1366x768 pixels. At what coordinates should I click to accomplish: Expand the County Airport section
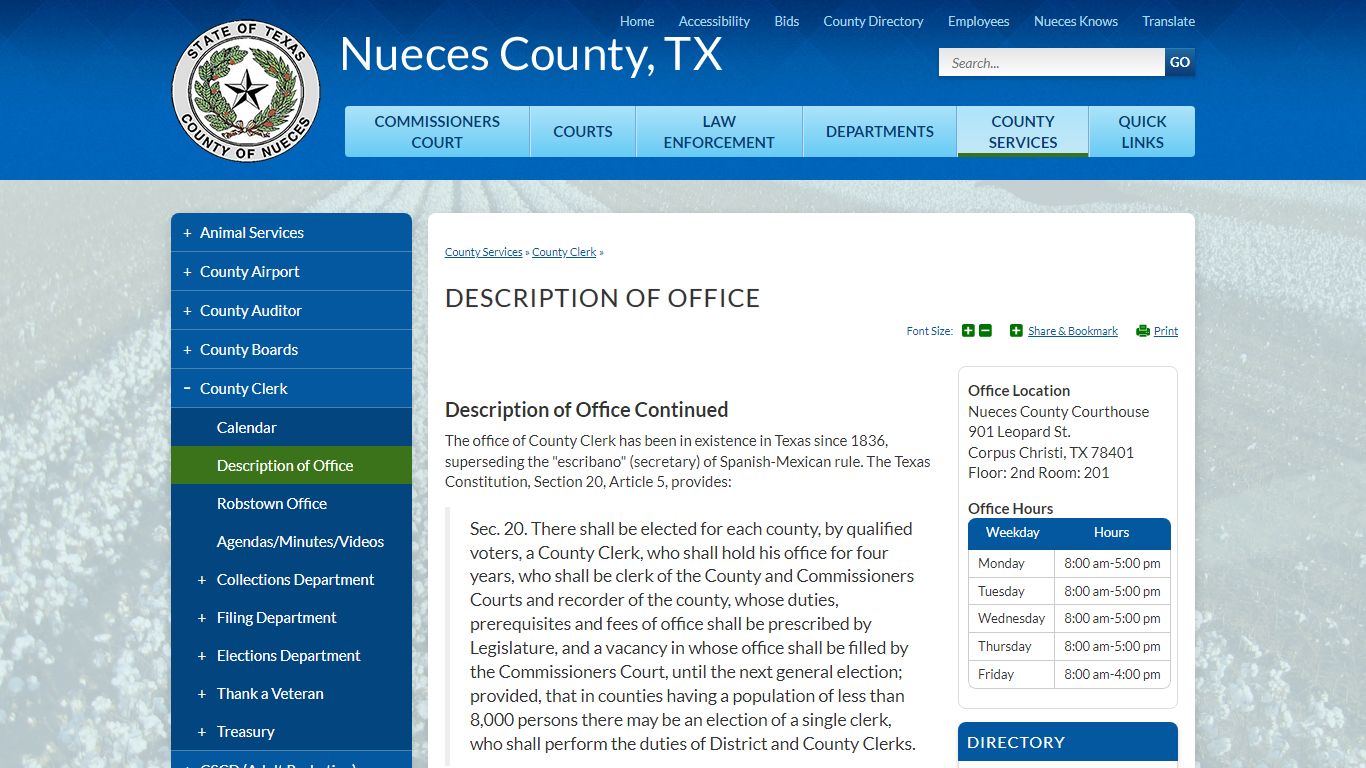point(187,272)
